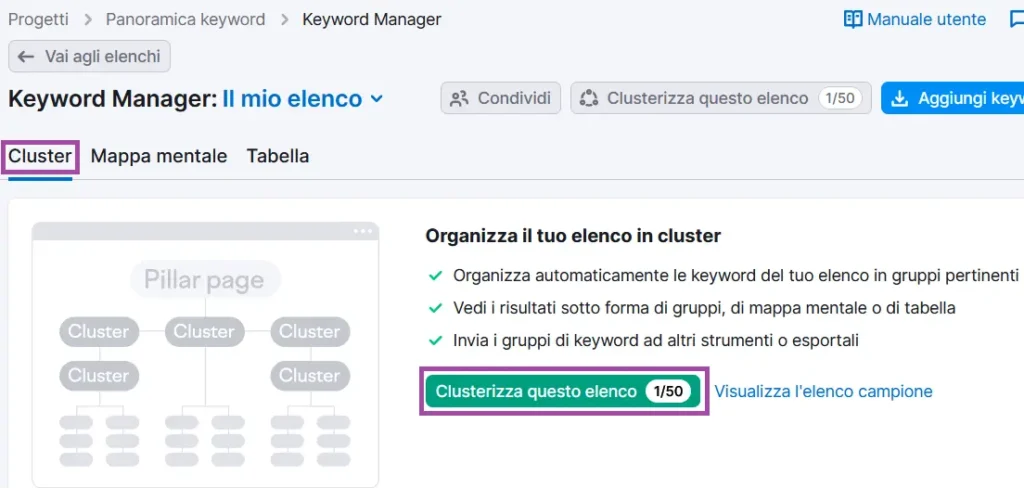The height and width of the screenshot is (488, 1024).
Task: Switch to the Cluster tab
Action: (40, 156)
